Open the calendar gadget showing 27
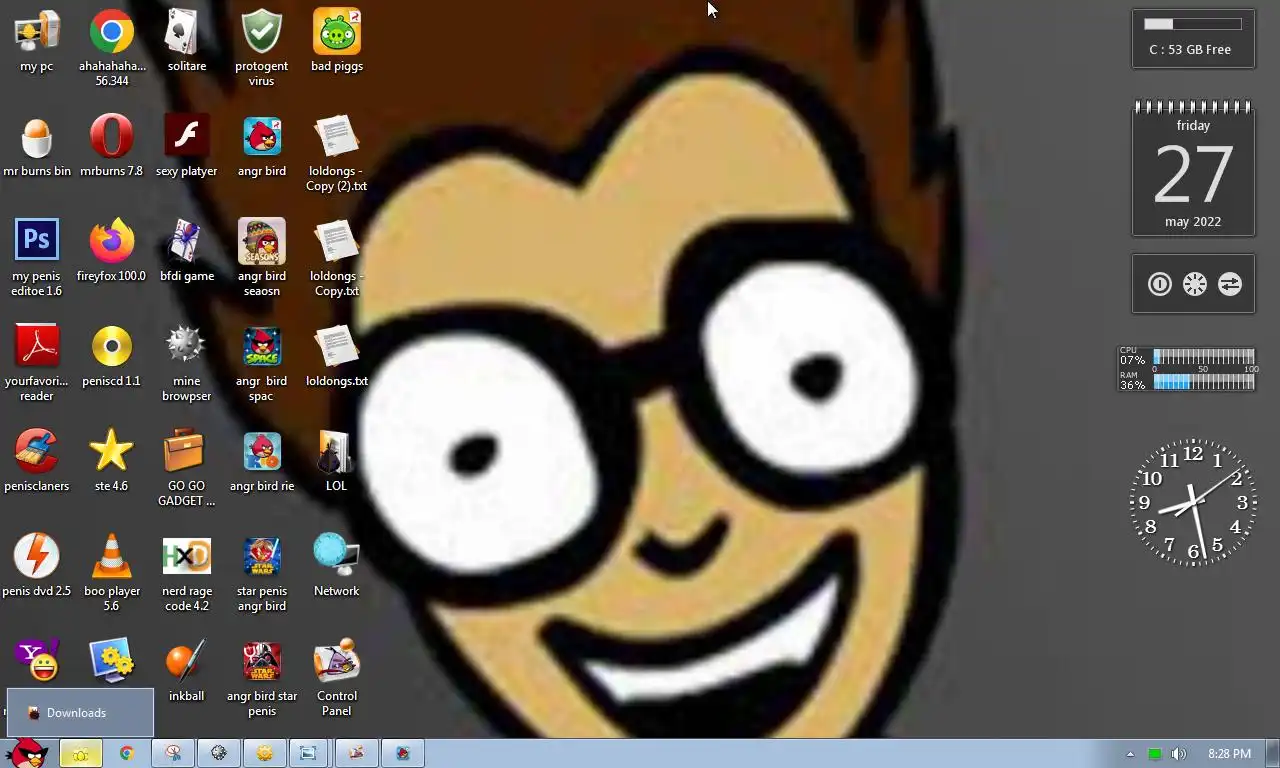 [1193, 169]
